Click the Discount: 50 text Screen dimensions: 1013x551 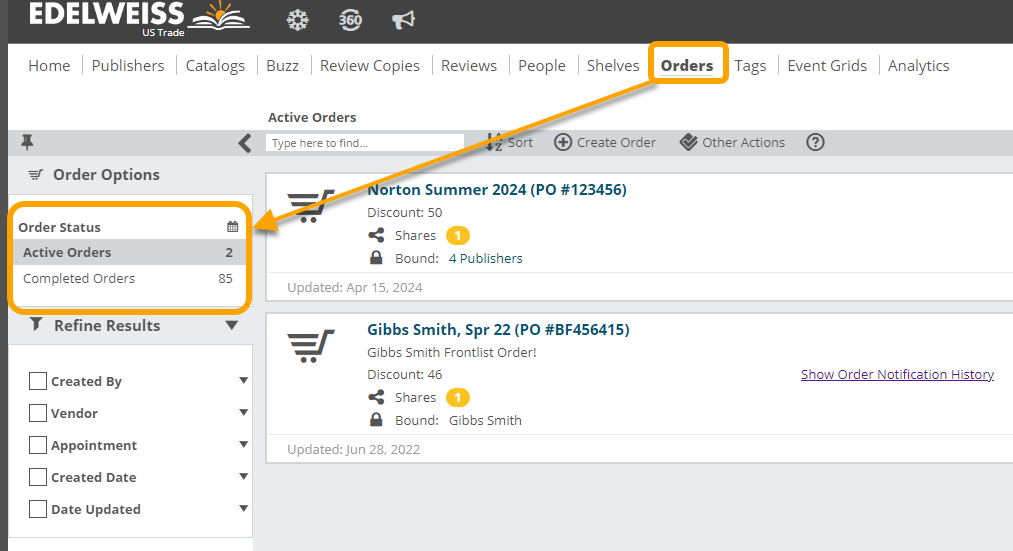tap(404, 213)
